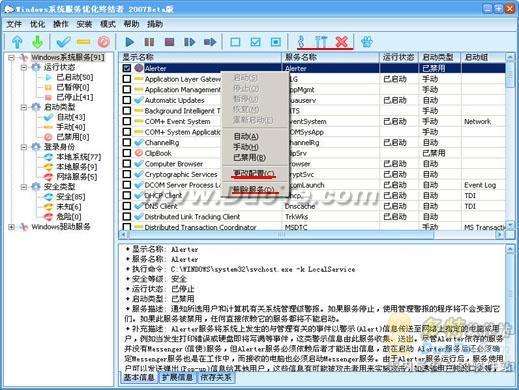
Task: Click the purple stop service icon
Action: click(169, 42)
